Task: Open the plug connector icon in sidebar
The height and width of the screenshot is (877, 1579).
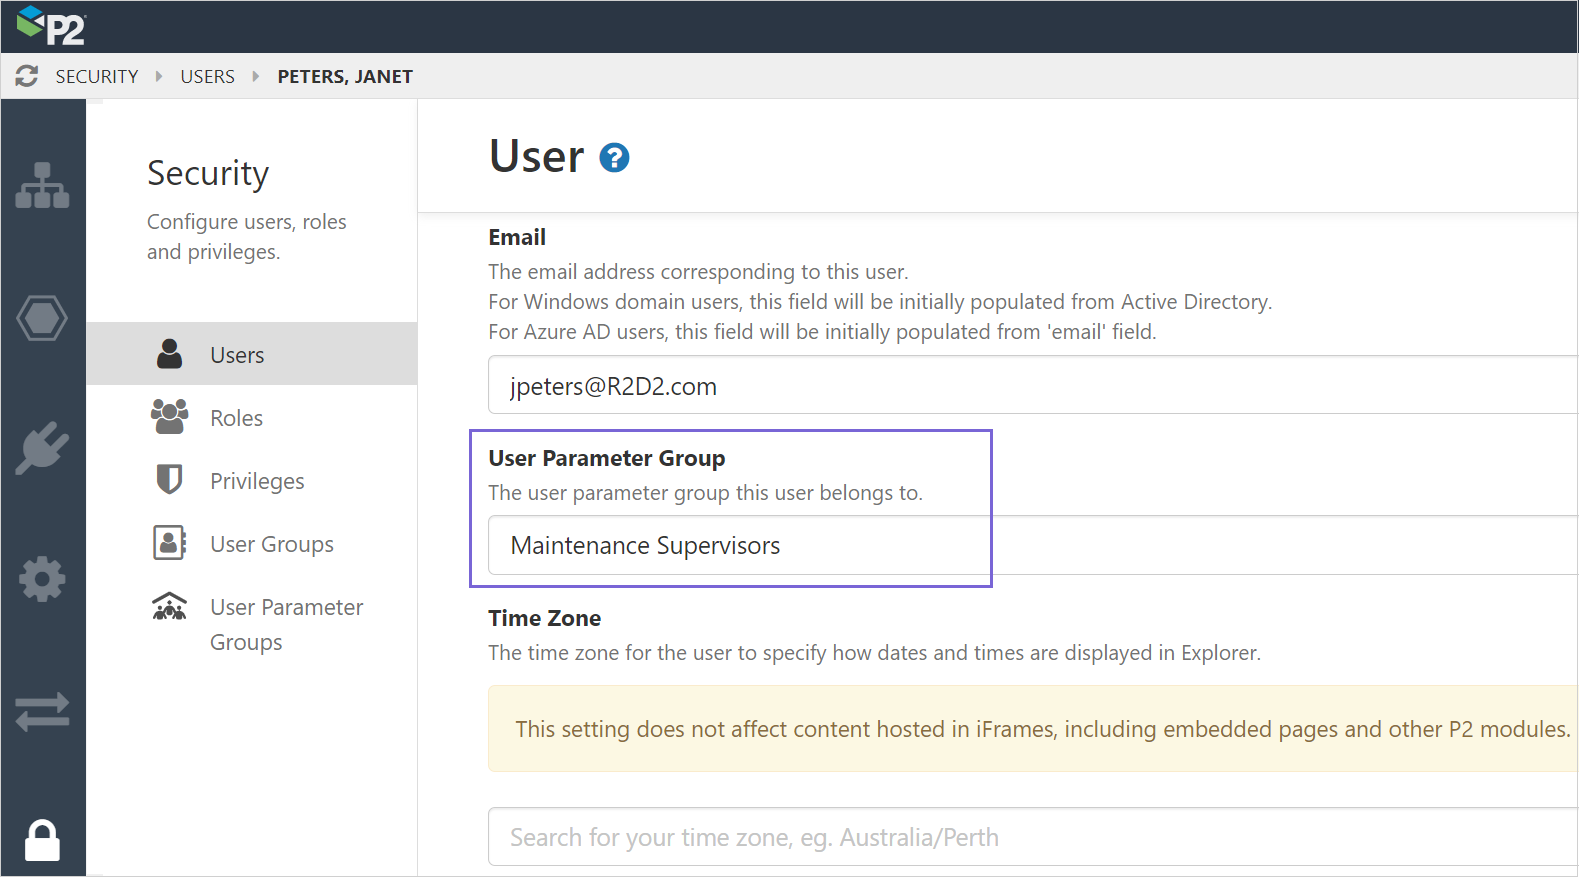Action: (42, 447)
